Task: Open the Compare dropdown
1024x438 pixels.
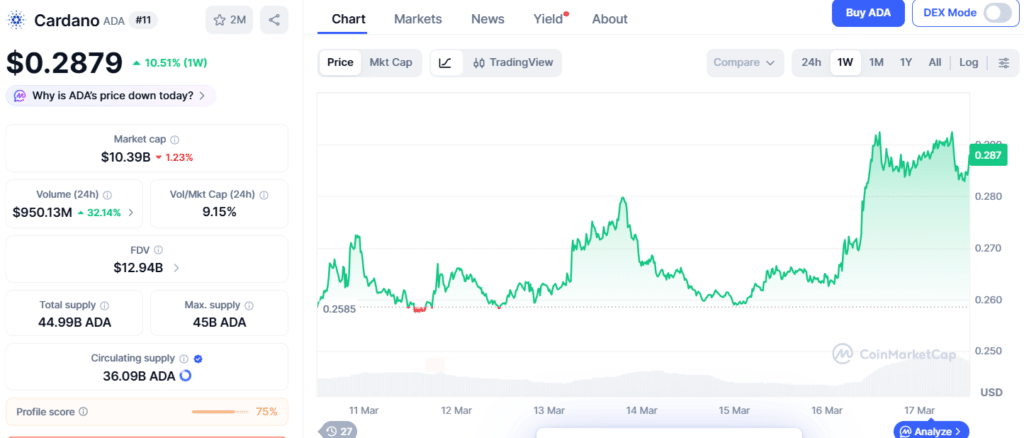Action: click(x=745, y=63)
